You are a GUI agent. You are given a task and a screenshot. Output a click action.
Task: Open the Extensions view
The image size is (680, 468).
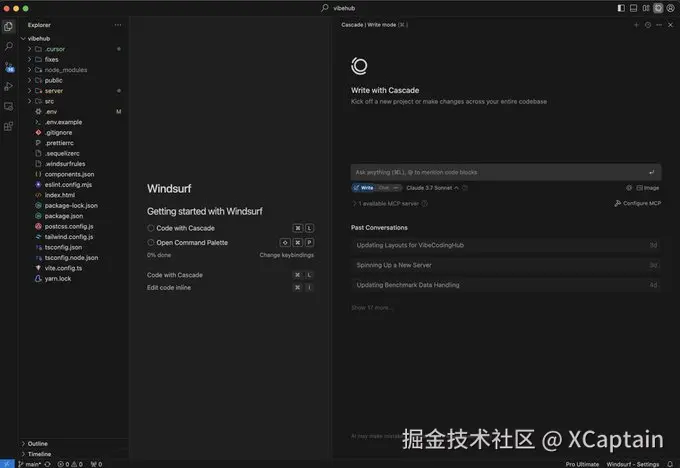(x=8, y=126)
